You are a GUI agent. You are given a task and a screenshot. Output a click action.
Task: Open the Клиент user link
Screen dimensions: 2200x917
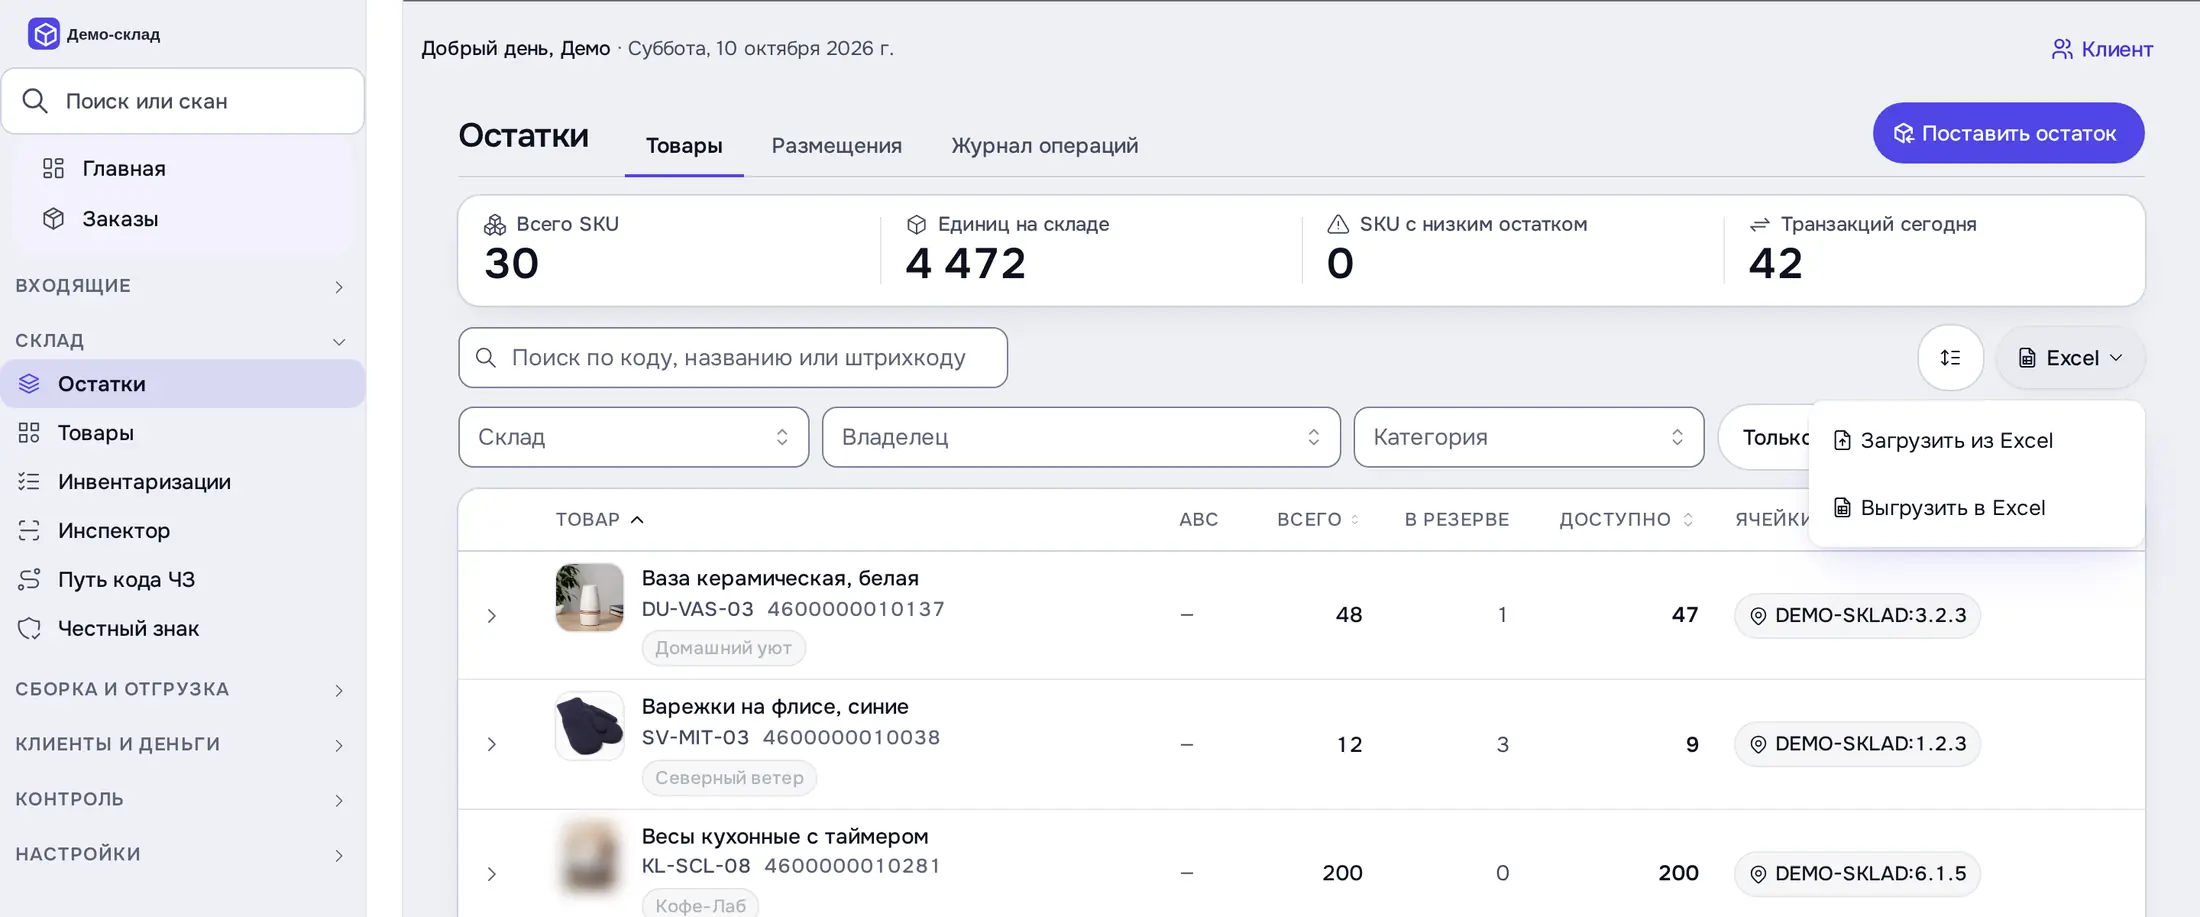[2102, 49]
